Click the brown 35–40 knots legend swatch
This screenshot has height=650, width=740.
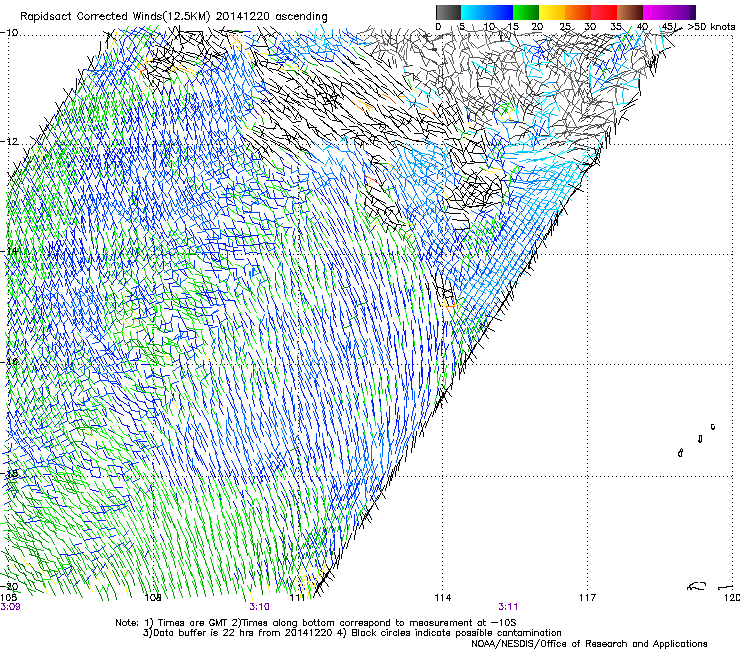pos(630,12)
